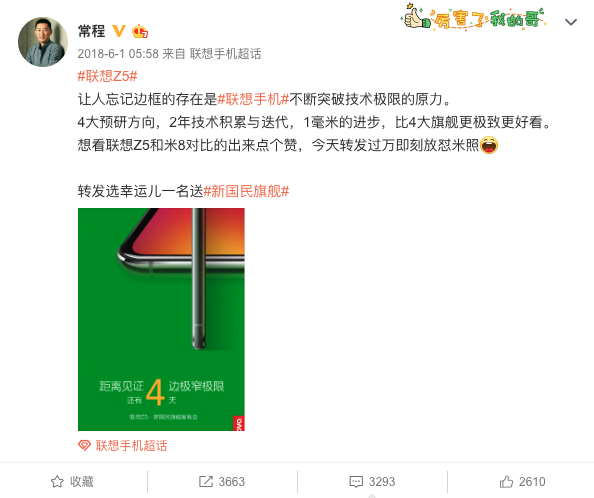Open 常程 profile picture
594x498 pixels.
[x=43, y=42]
